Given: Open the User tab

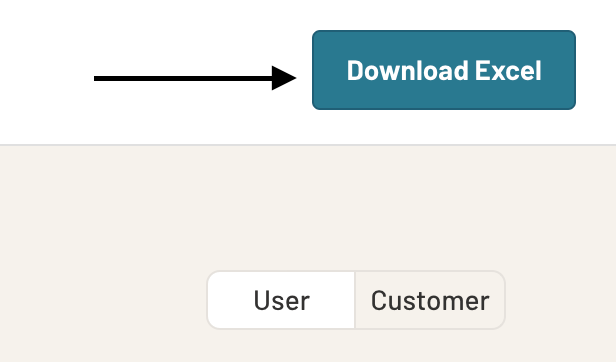Looking at the screenshot, I should pos(281,300).
